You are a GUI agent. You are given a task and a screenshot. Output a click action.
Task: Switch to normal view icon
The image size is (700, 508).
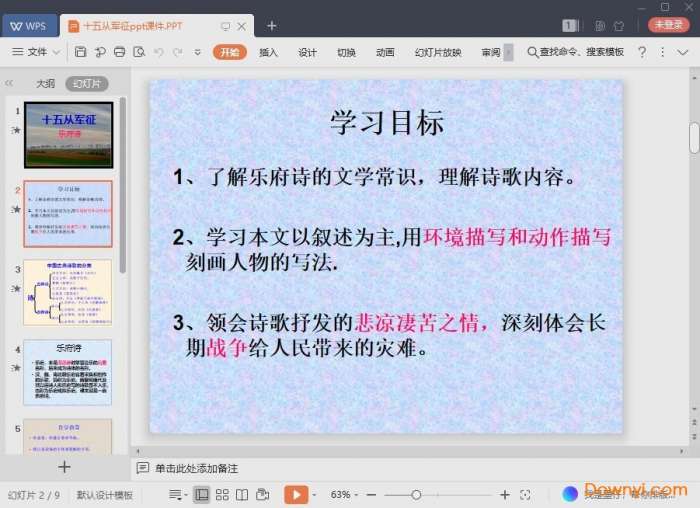pyautogui.click(x=202, y=495)
